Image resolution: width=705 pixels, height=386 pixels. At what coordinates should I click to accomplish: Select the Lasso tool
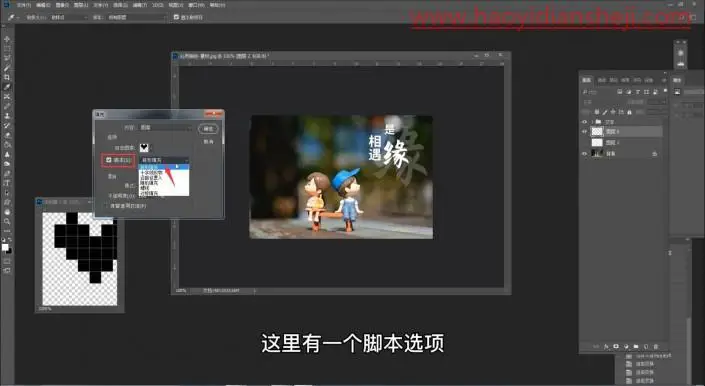[7, 58]
